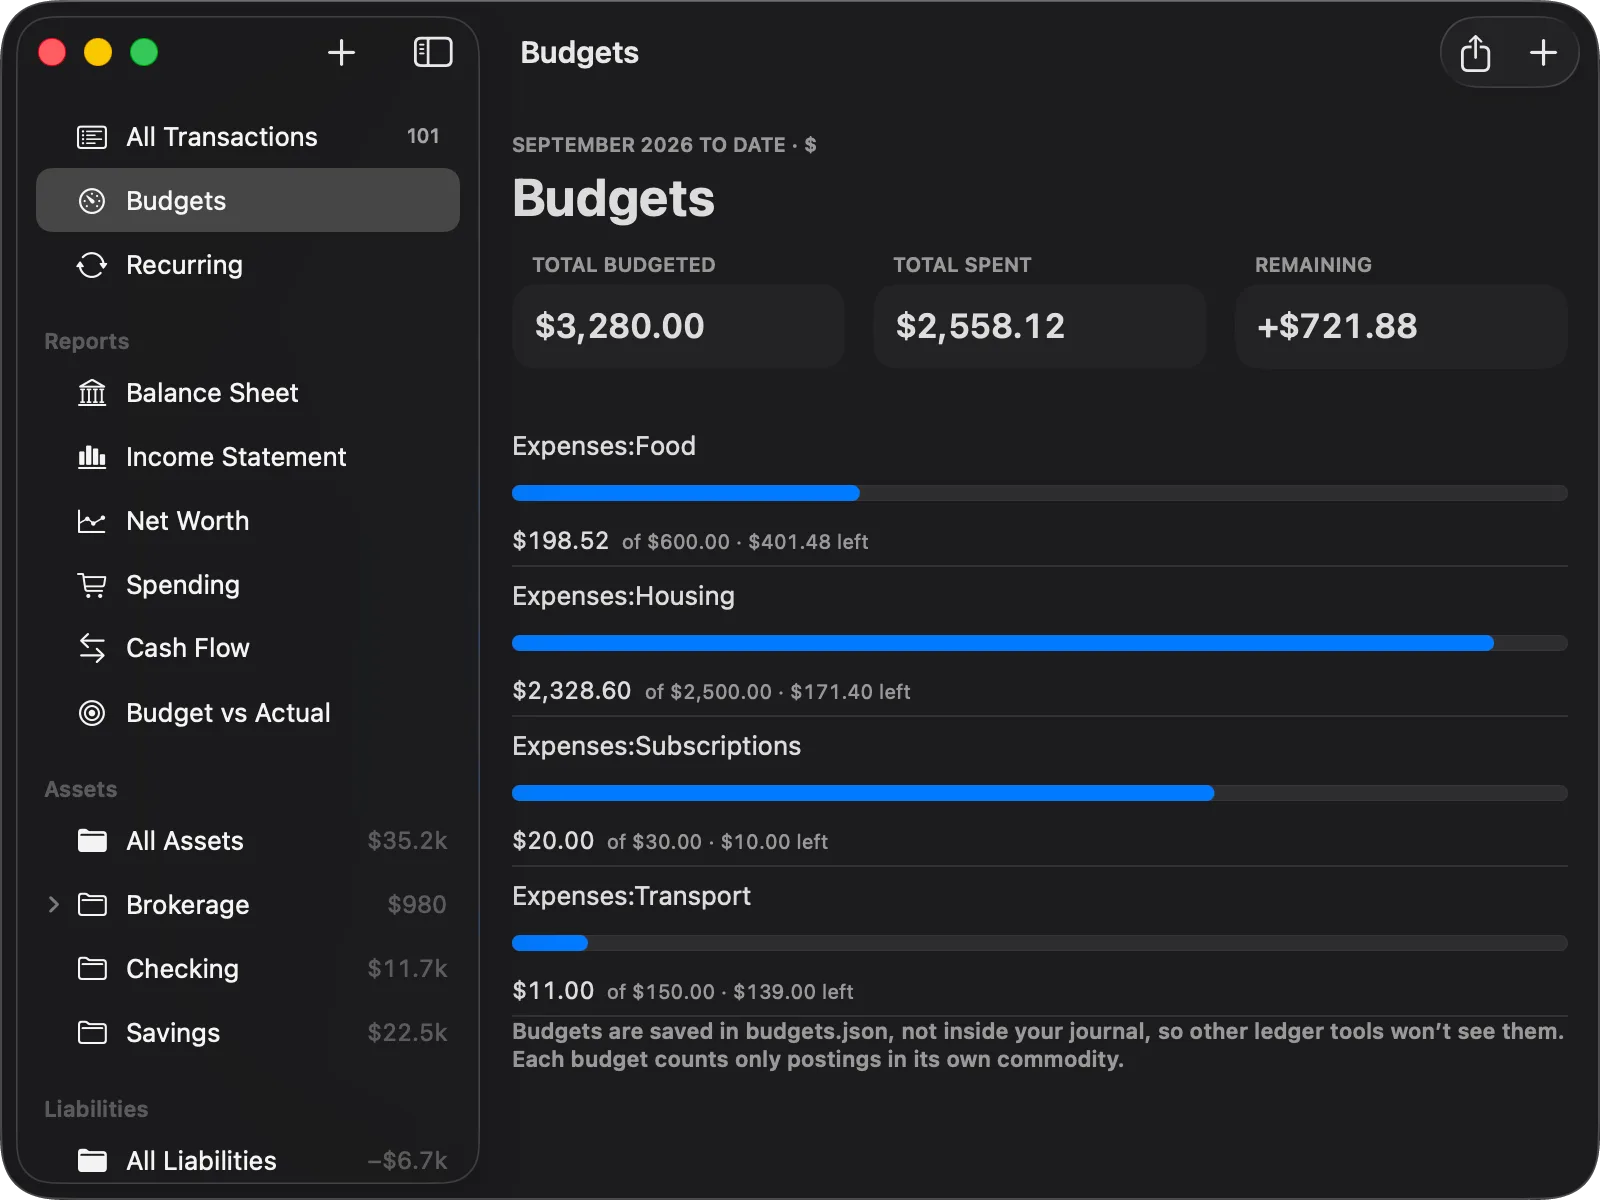Click the Expenses:Housing progress bar

(1040, 643)
